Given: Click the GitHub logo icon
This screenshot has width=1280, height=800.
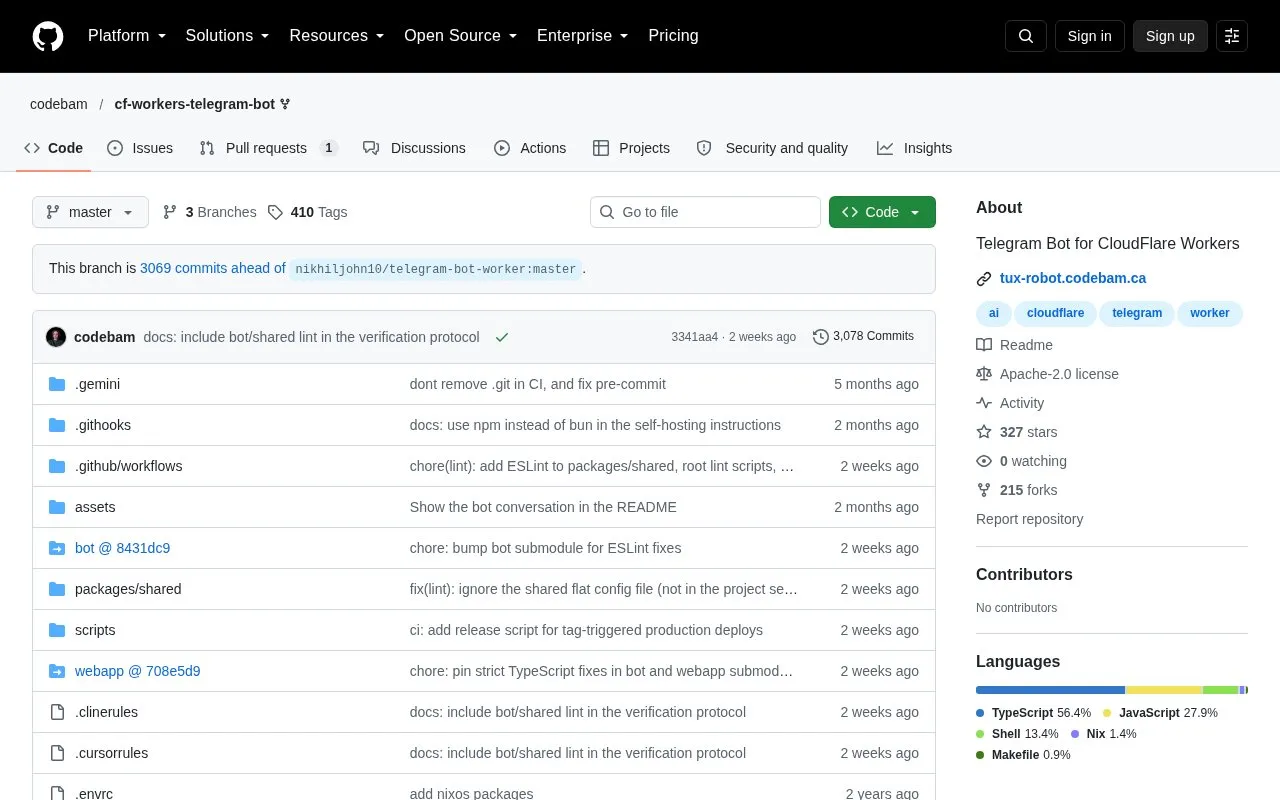Looking at the screenshot, I should tap(48, 36).
